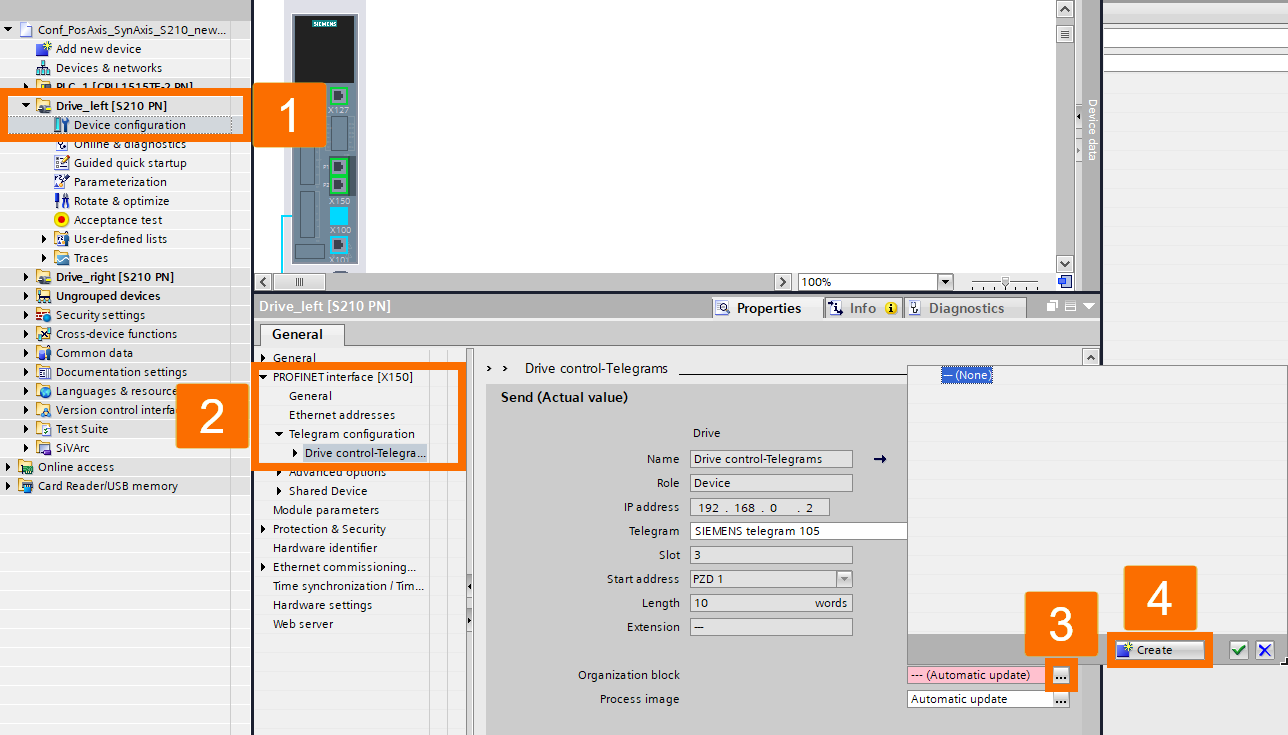The height and width of the screenshot is (735, 1288).
Task: Open Start address PZD 1 dropdown
Action: [844, 579]
